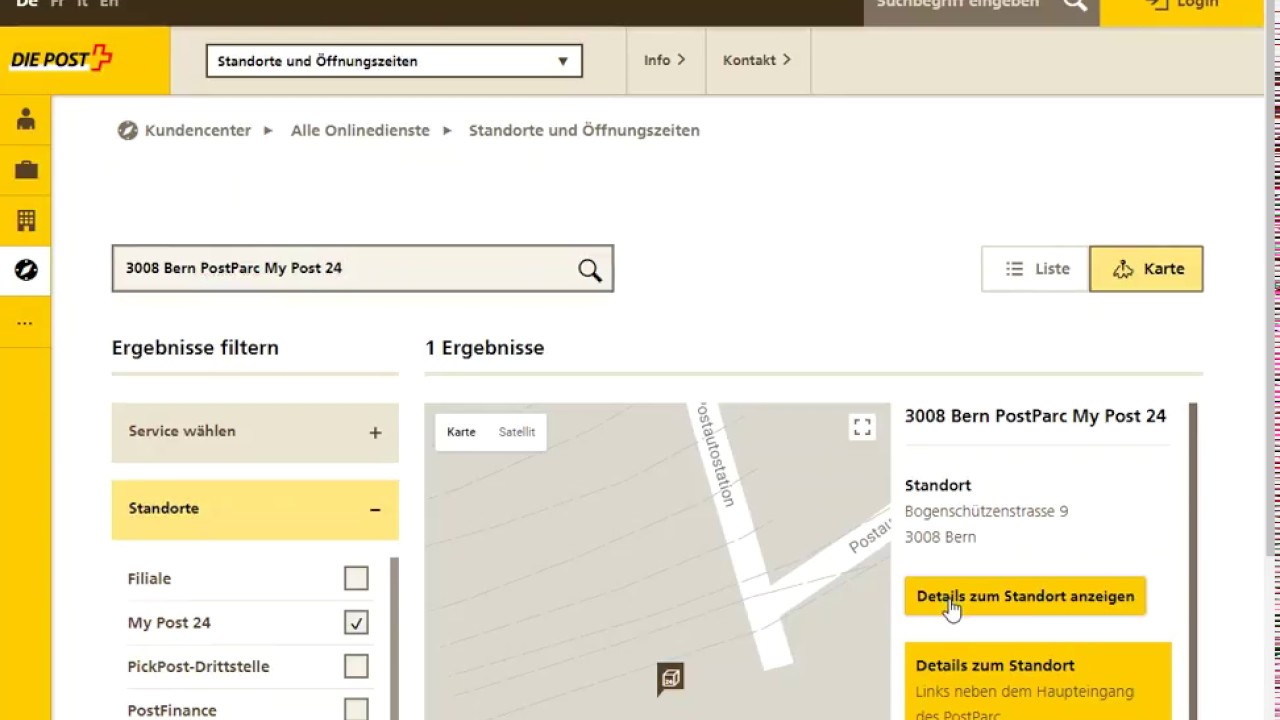The height and width of the screenshot is (720, 1280).
Task: Click the Suchbegriff eingeben search field
Action: 958,6
